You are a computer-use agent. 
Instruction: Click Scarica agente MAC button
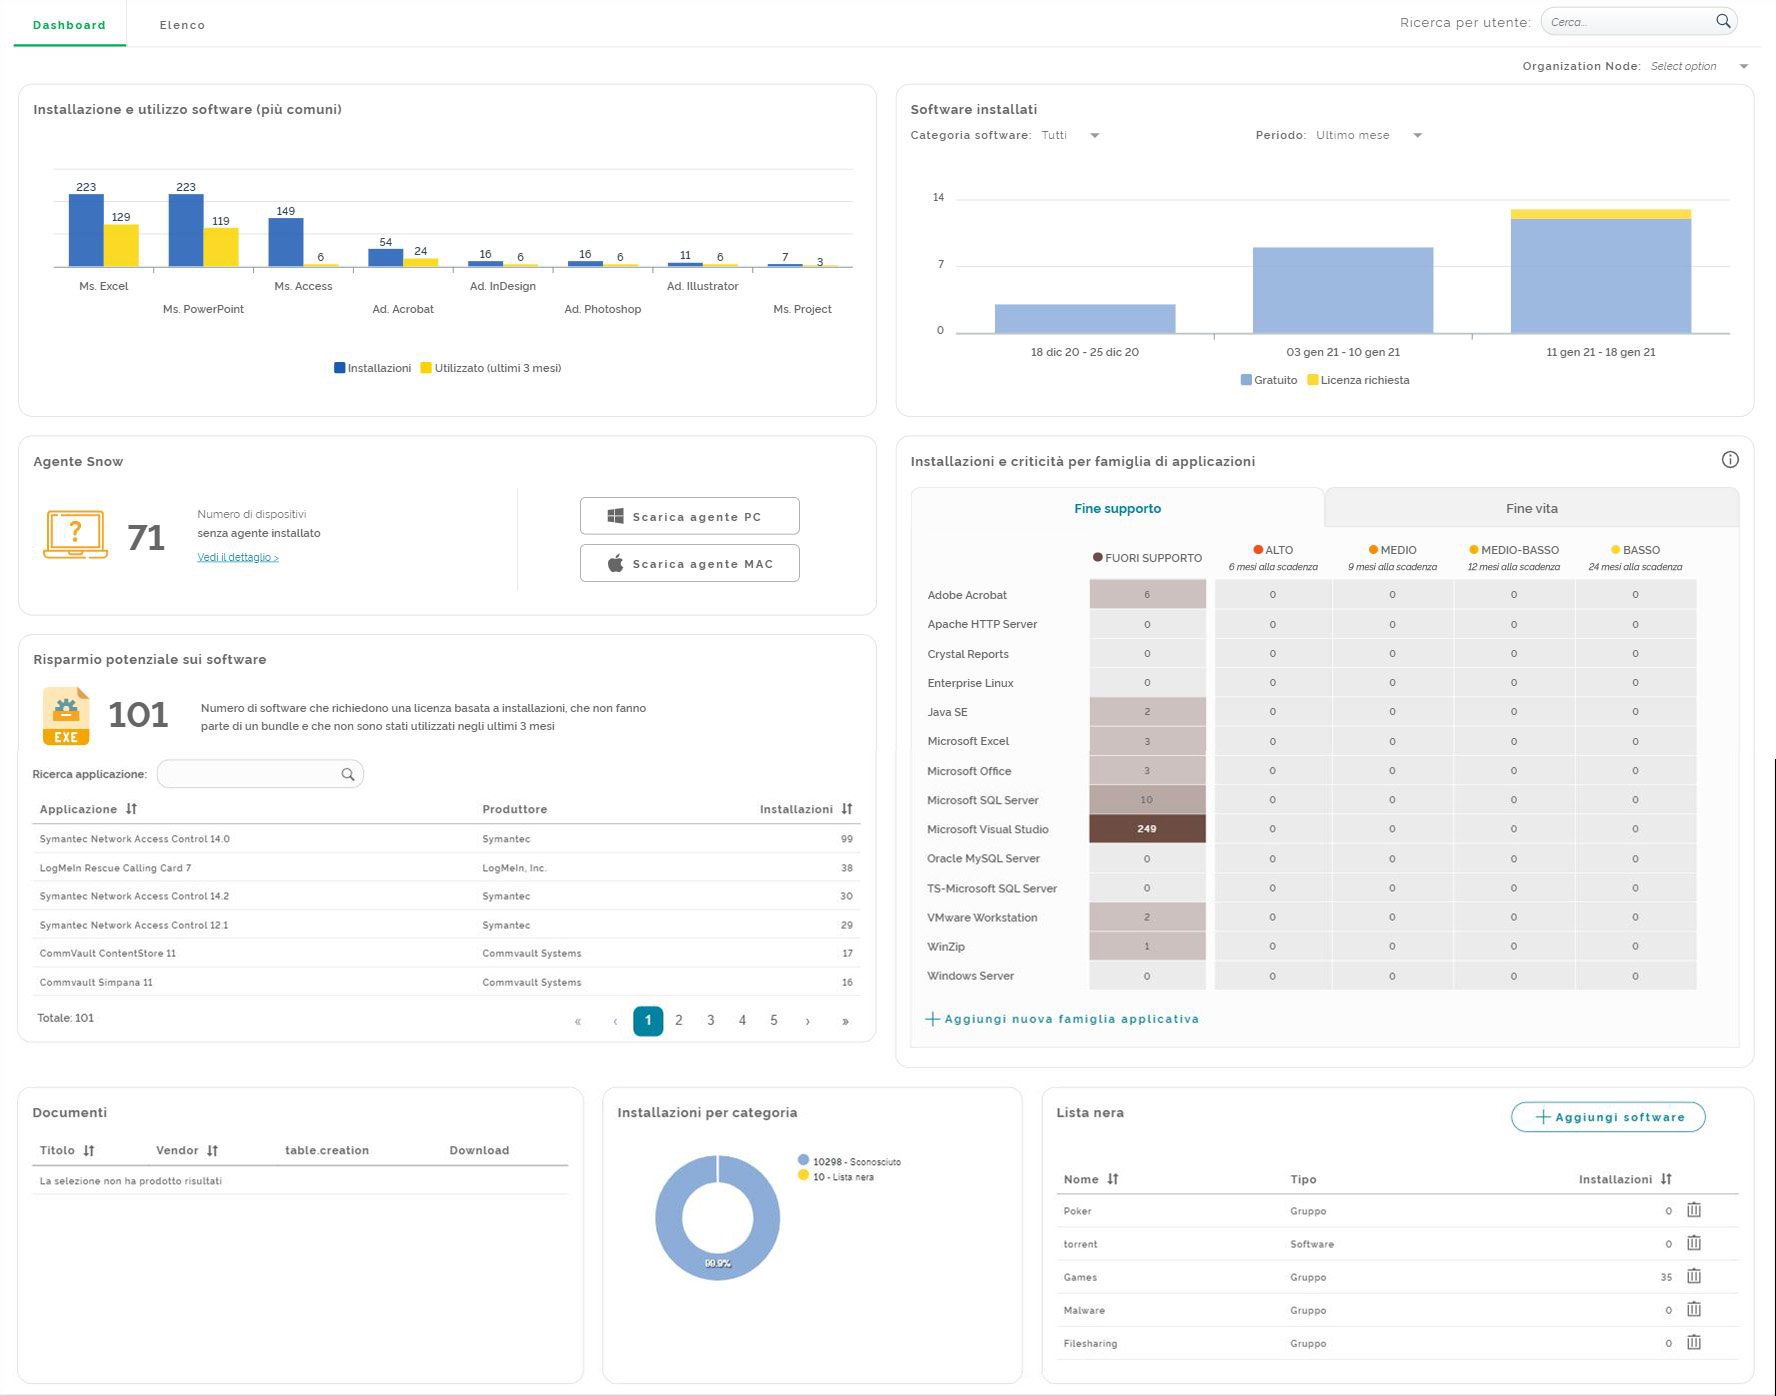690,563
